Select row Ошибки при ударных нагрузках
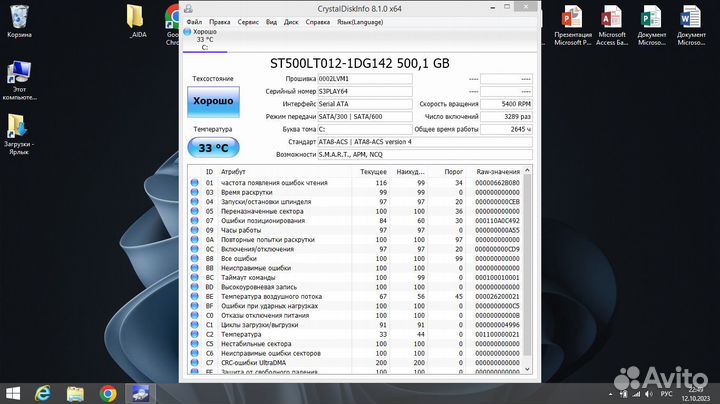 (x=355, y=306)
